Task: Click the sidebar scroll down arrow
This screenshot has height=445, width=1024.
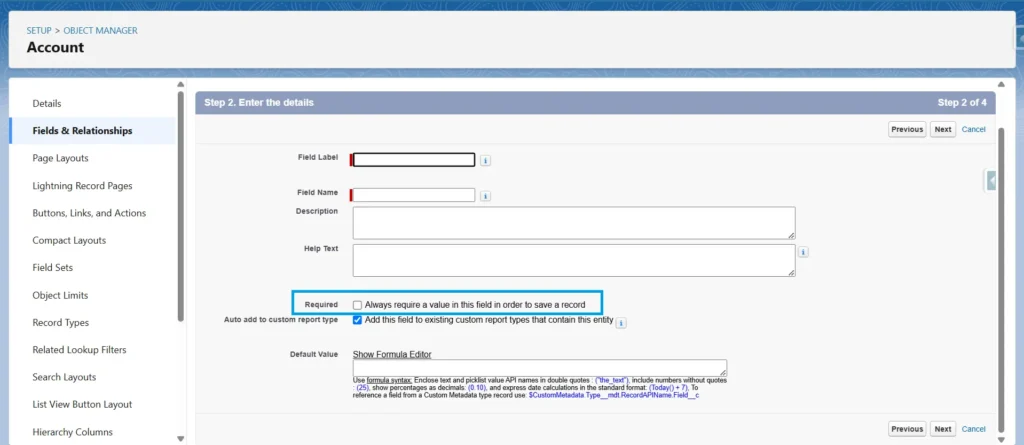Action: tap(180, 438)
